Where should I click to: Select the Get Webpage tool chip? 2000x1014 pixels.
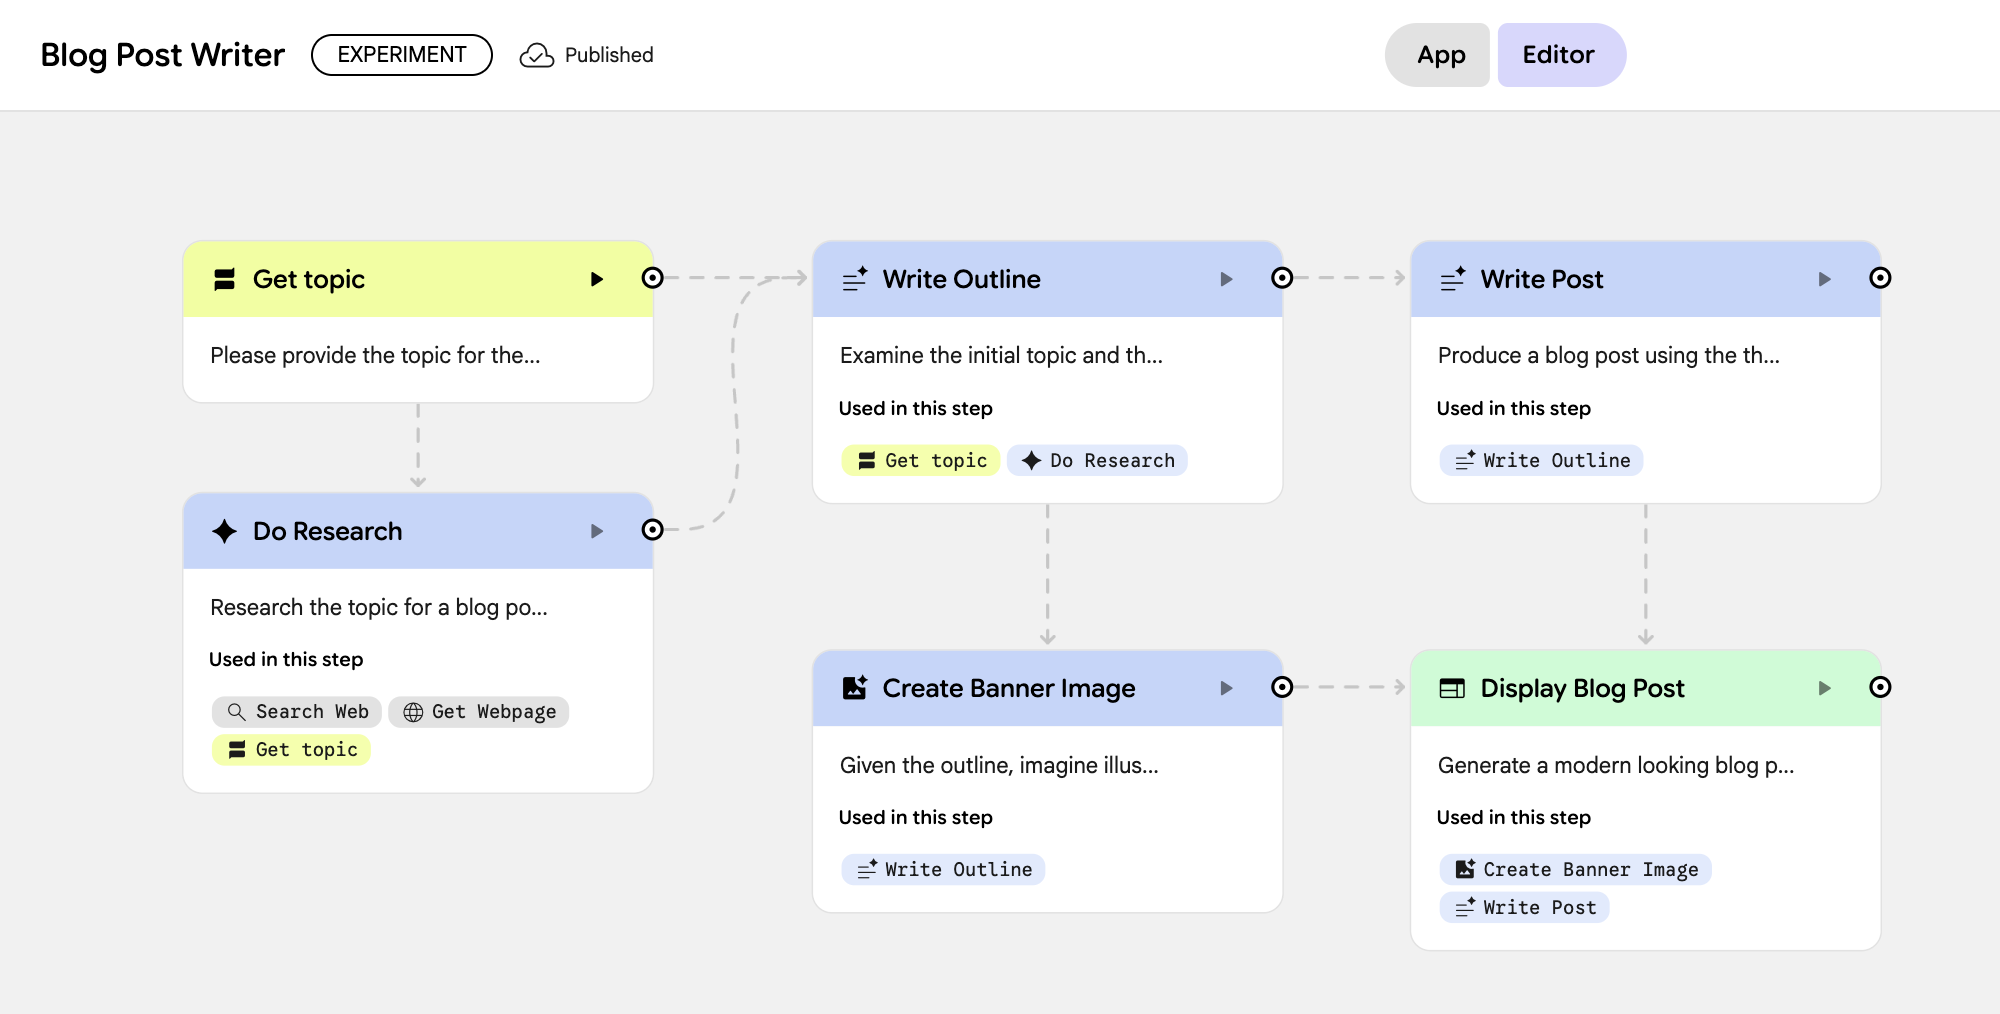point(479,712)
